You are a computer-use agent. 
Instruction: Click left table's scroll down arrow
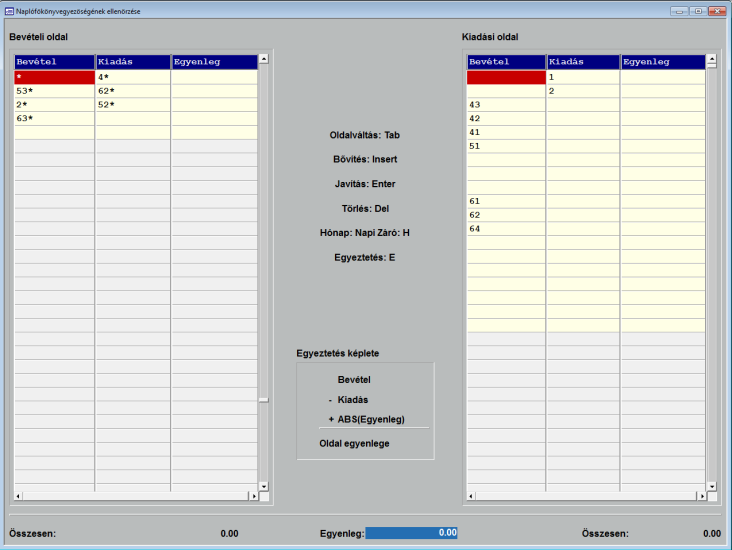(x=264, y=487)
